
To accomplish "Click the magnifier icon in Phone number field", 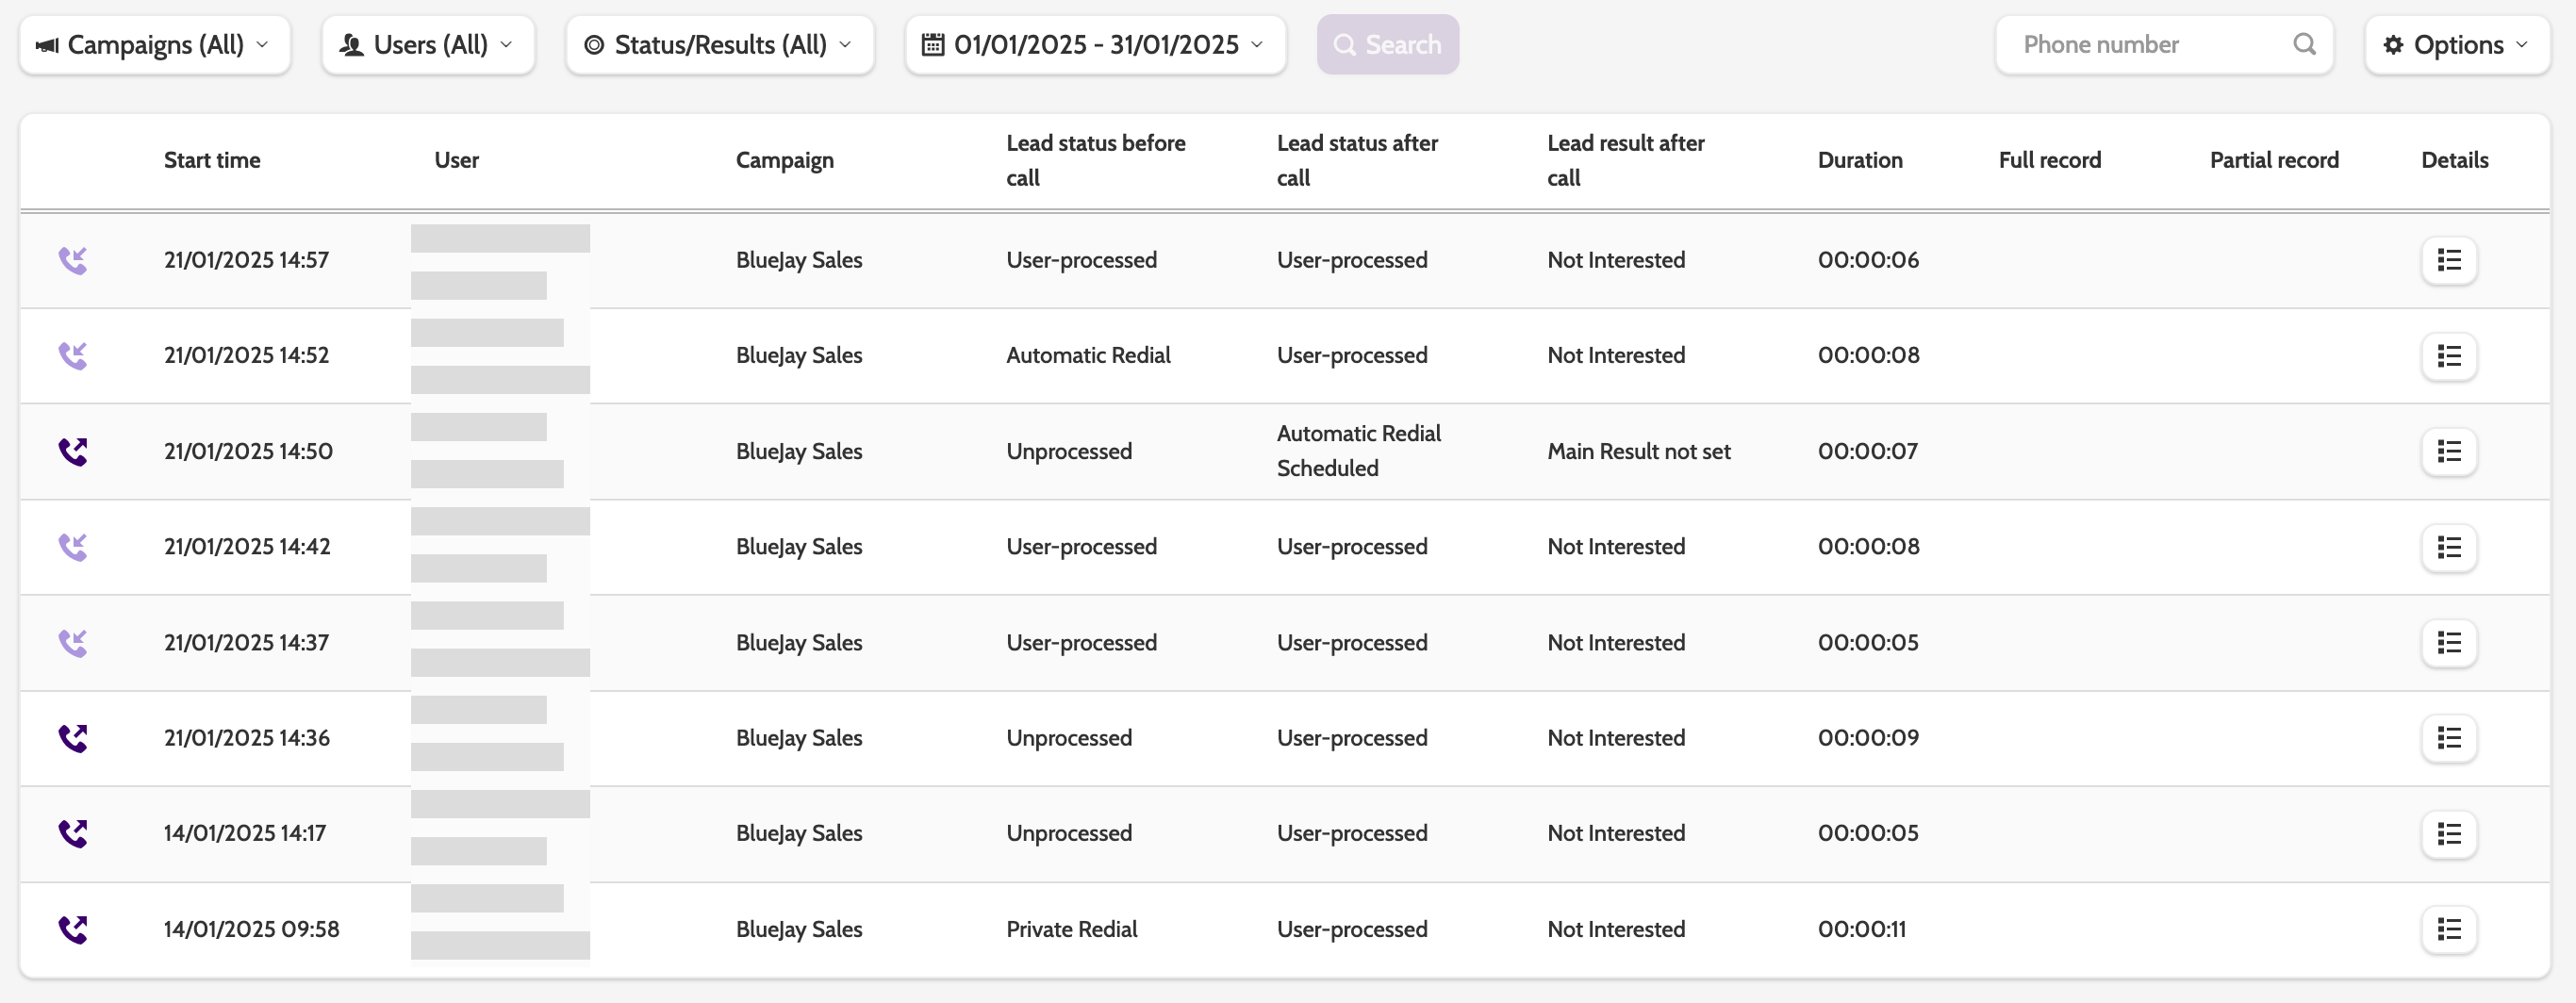I will point(2304,45).
